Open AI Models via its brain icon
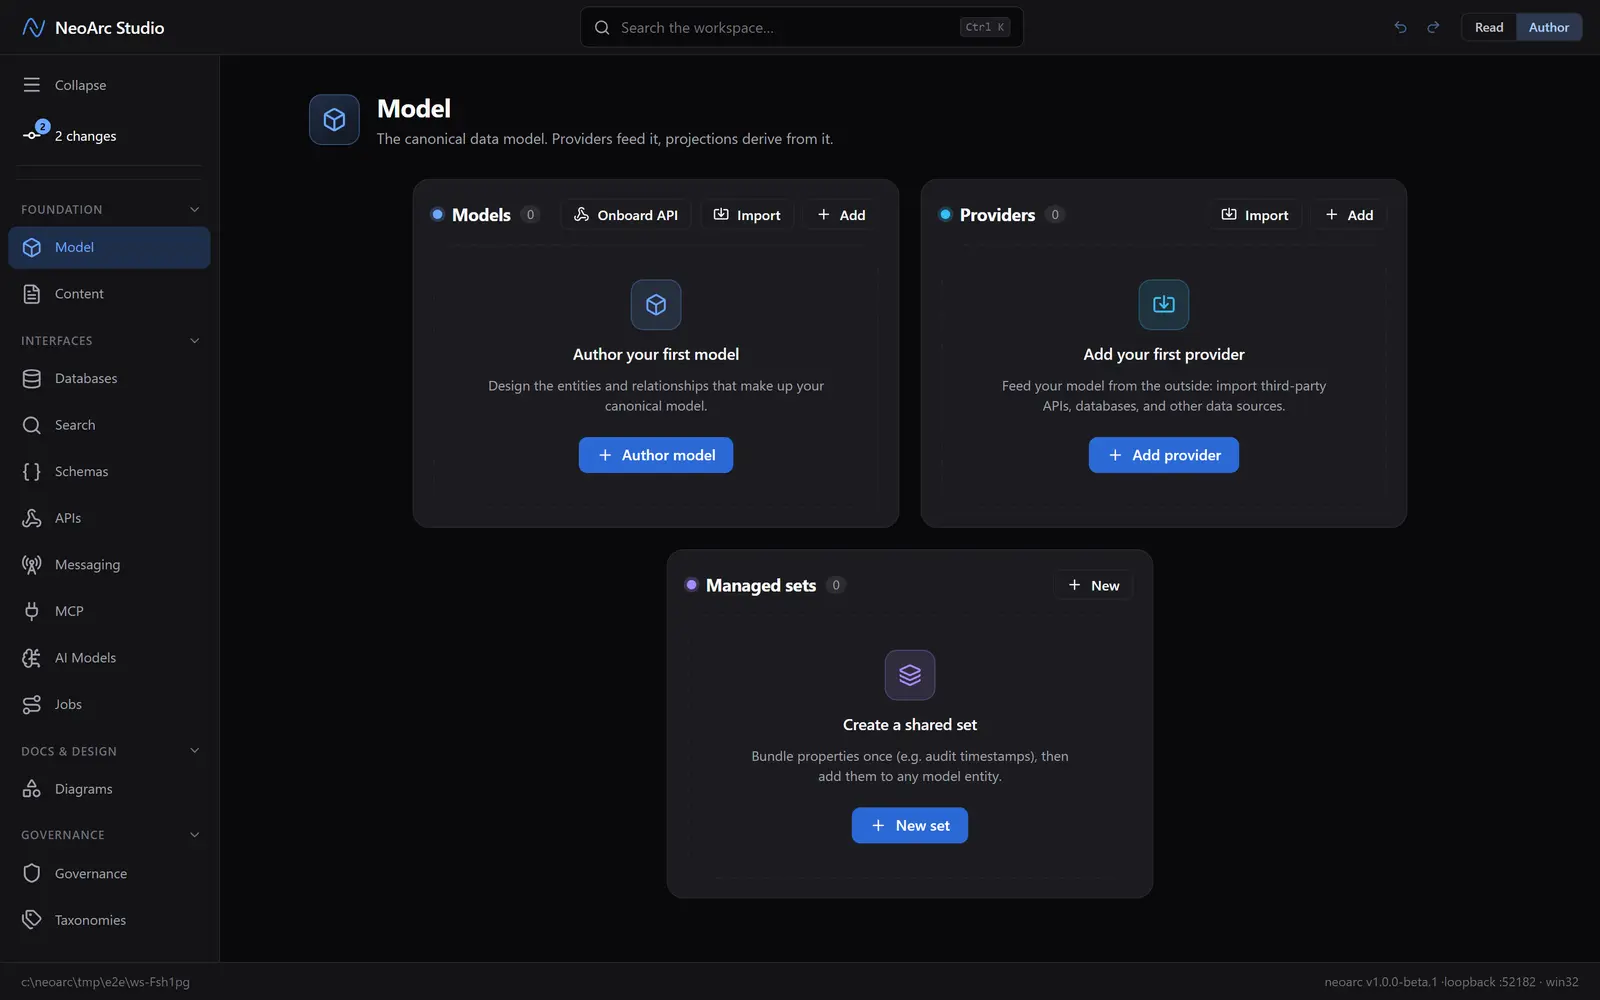 [x=32, y=657]
